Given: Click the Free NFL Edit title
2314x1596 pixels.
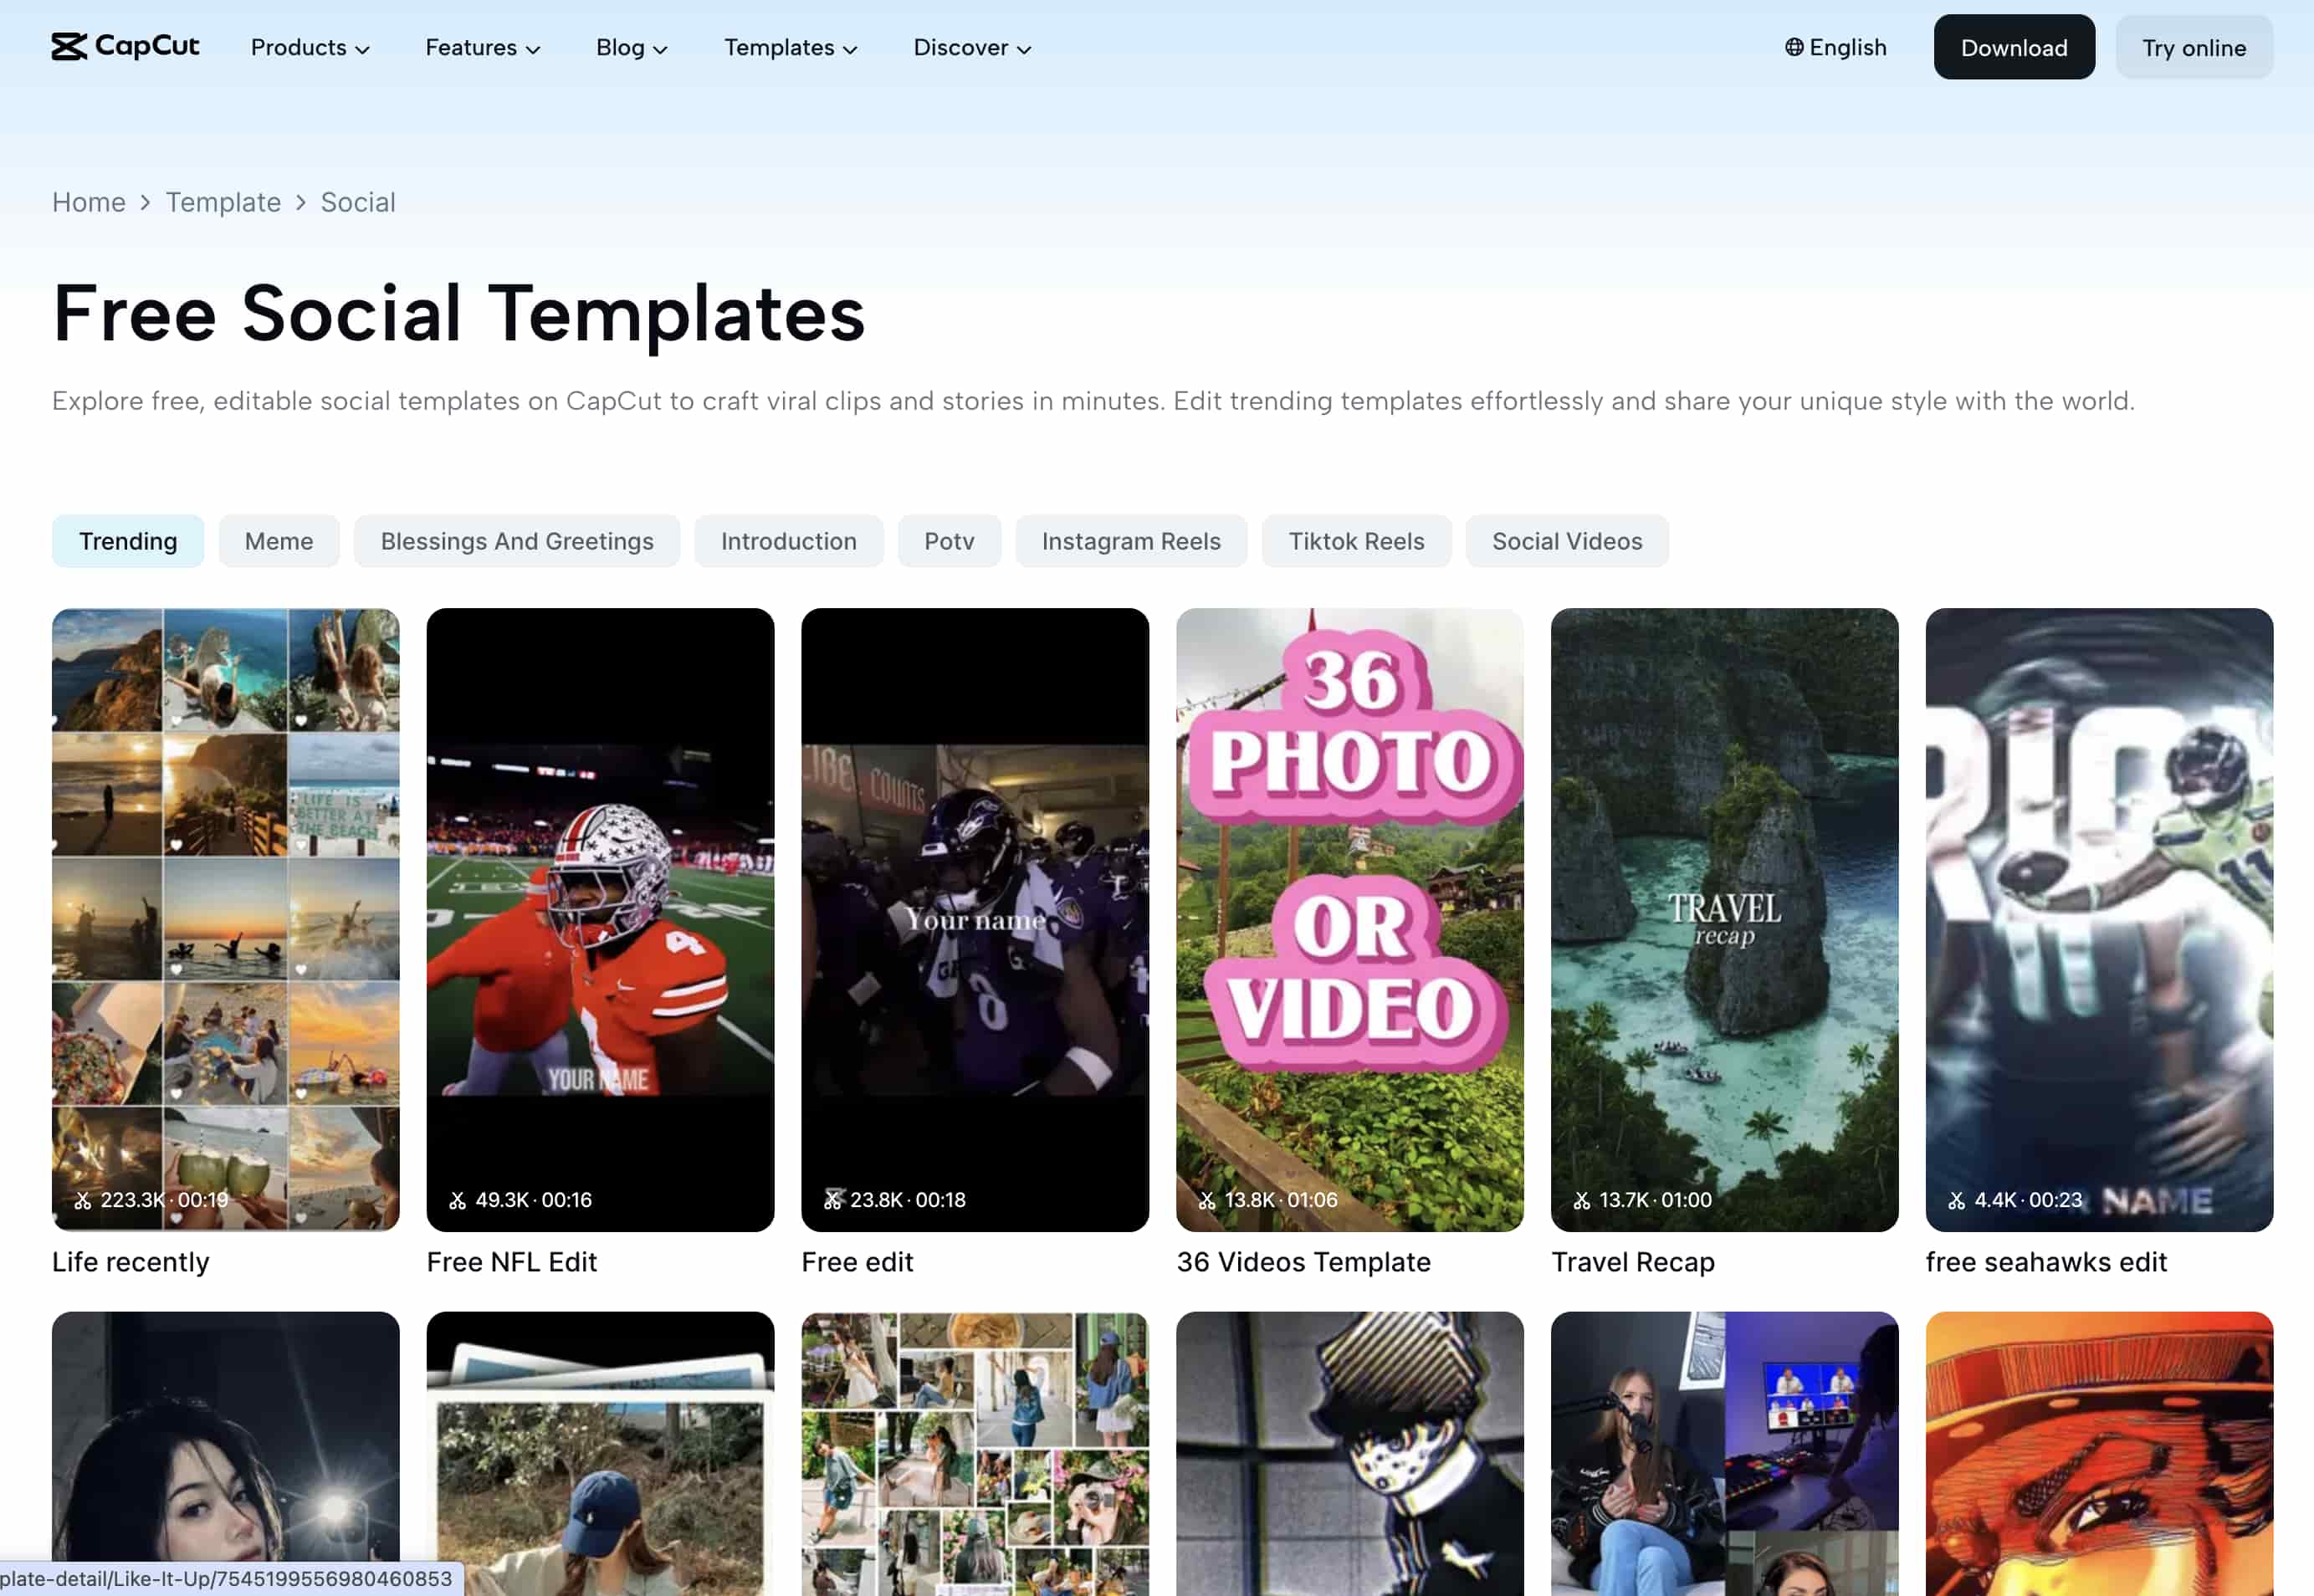Looking at the screenshot, I should click(512, 1262).
